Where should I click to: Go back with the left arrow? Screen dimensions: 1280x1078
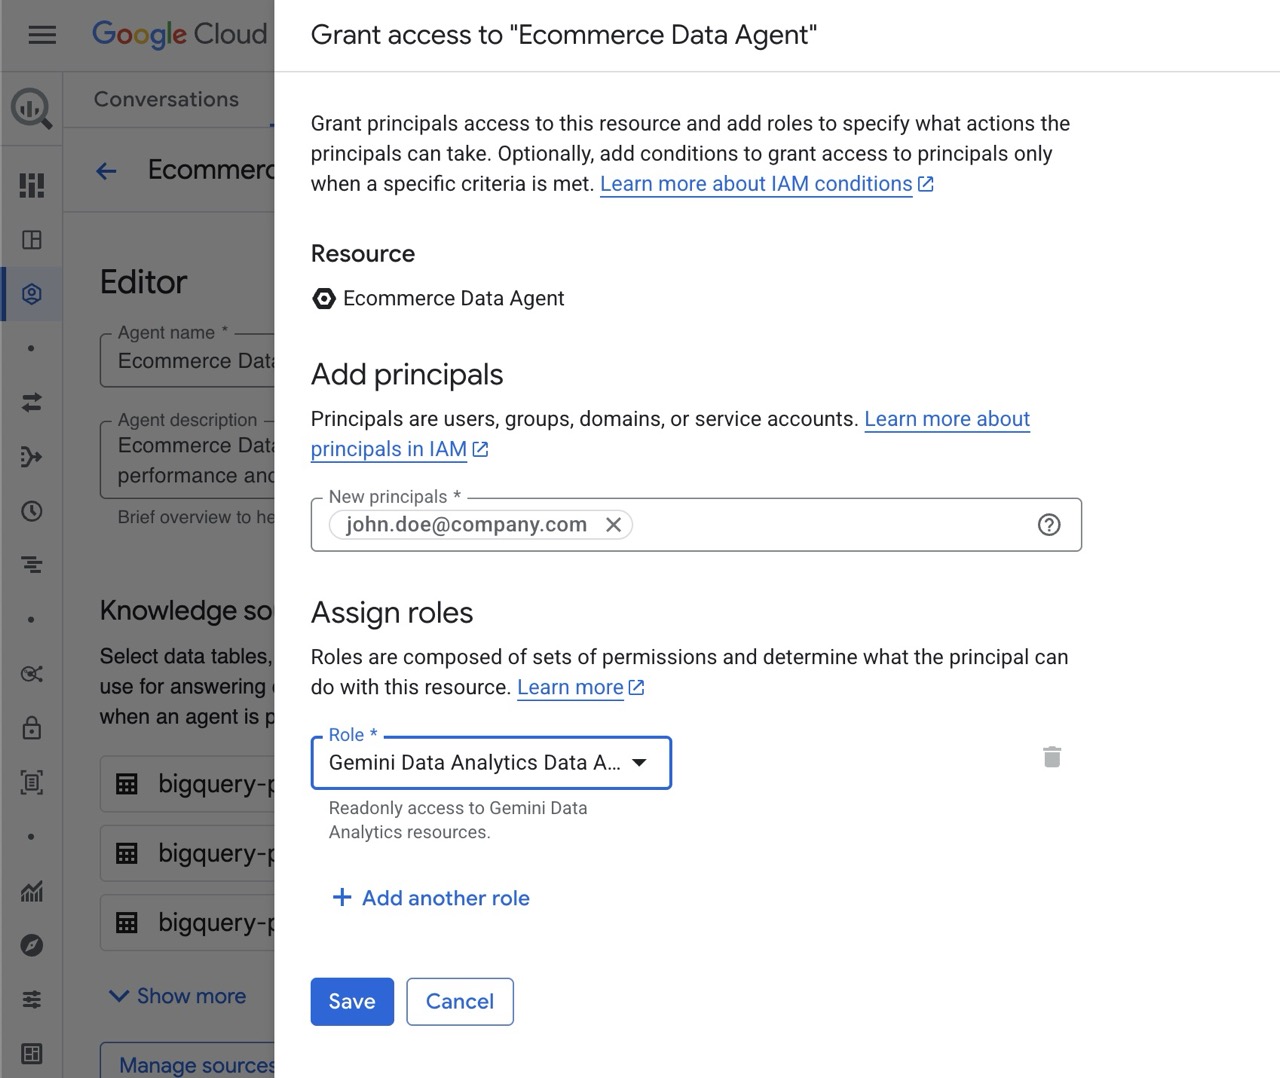(106, 171)
